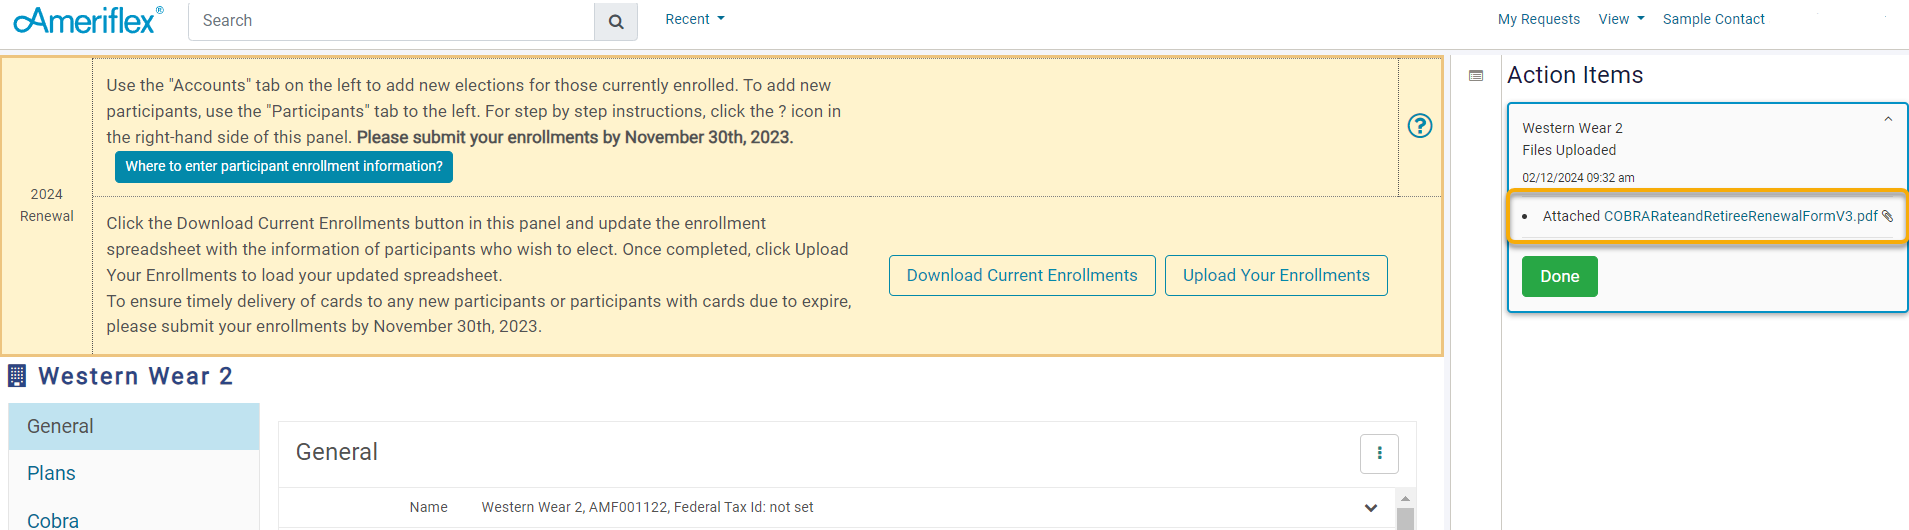
Task: Open the help question mark icon
Action: coord(1419,126)
